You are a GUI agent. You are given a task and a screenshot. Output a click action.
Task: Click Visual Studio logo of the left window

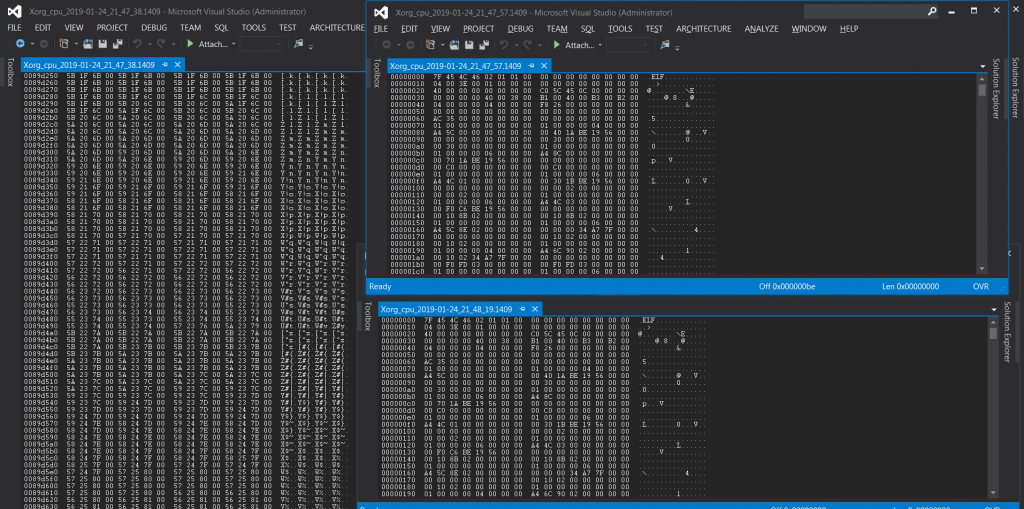pos(14,12)
